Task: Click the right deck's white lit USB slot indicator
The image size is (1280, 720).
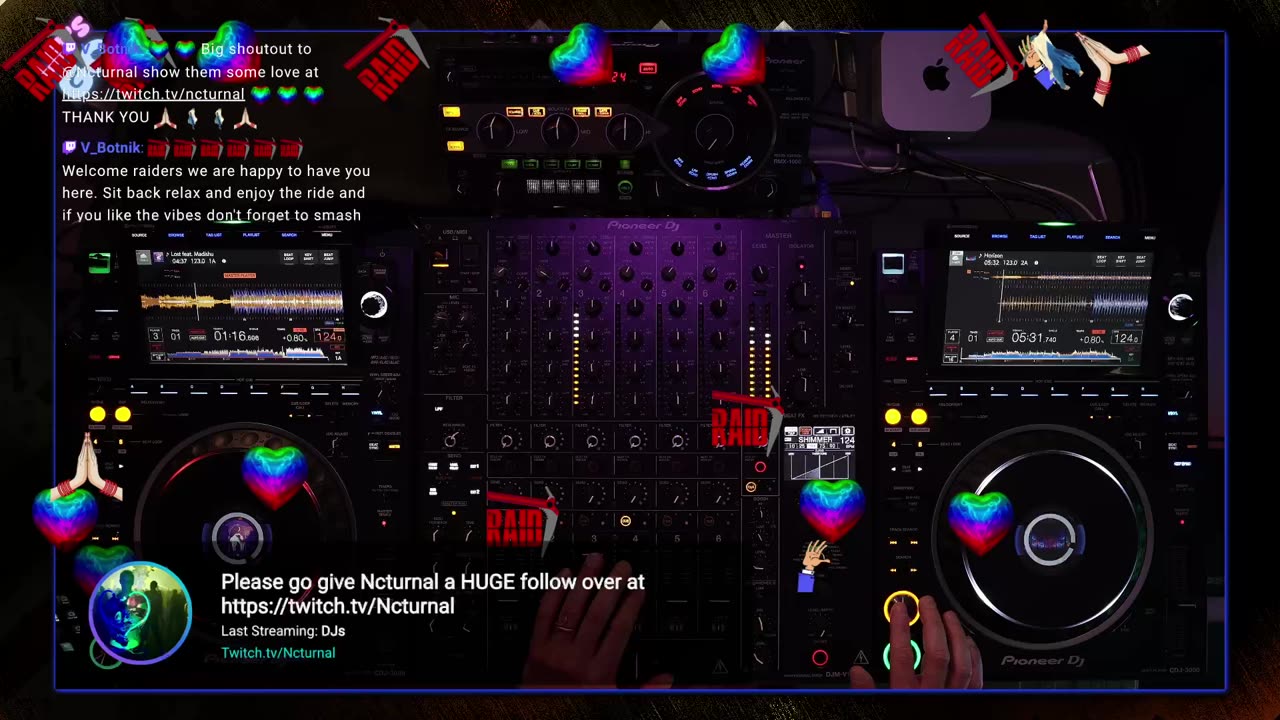Action: point(893,263)
